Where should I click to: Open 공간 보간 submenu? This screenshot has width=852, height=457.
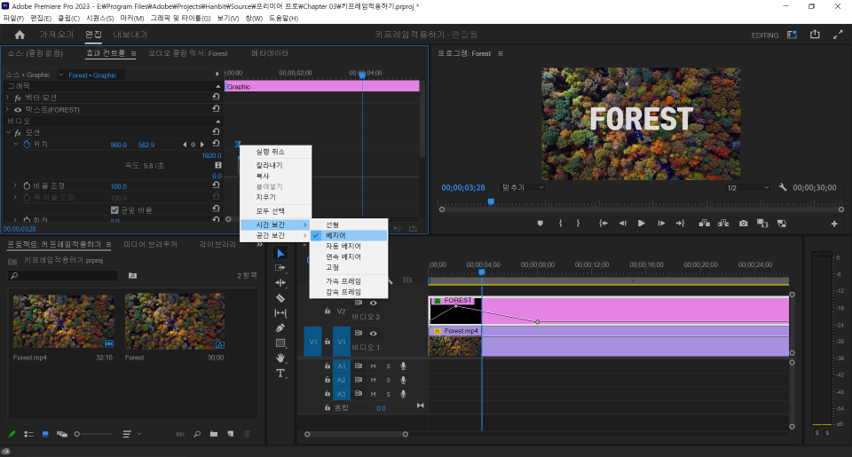[x=276, y=235]
